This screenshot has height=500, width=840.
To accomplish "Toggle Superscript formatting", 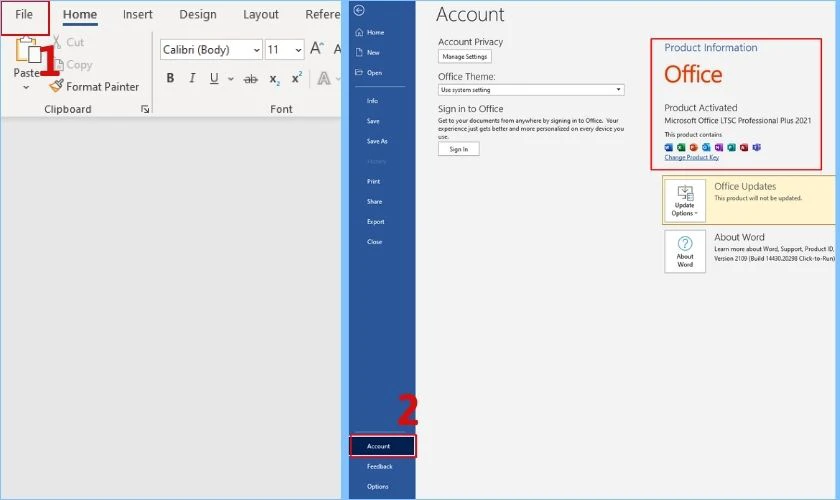I will (297, 78).
